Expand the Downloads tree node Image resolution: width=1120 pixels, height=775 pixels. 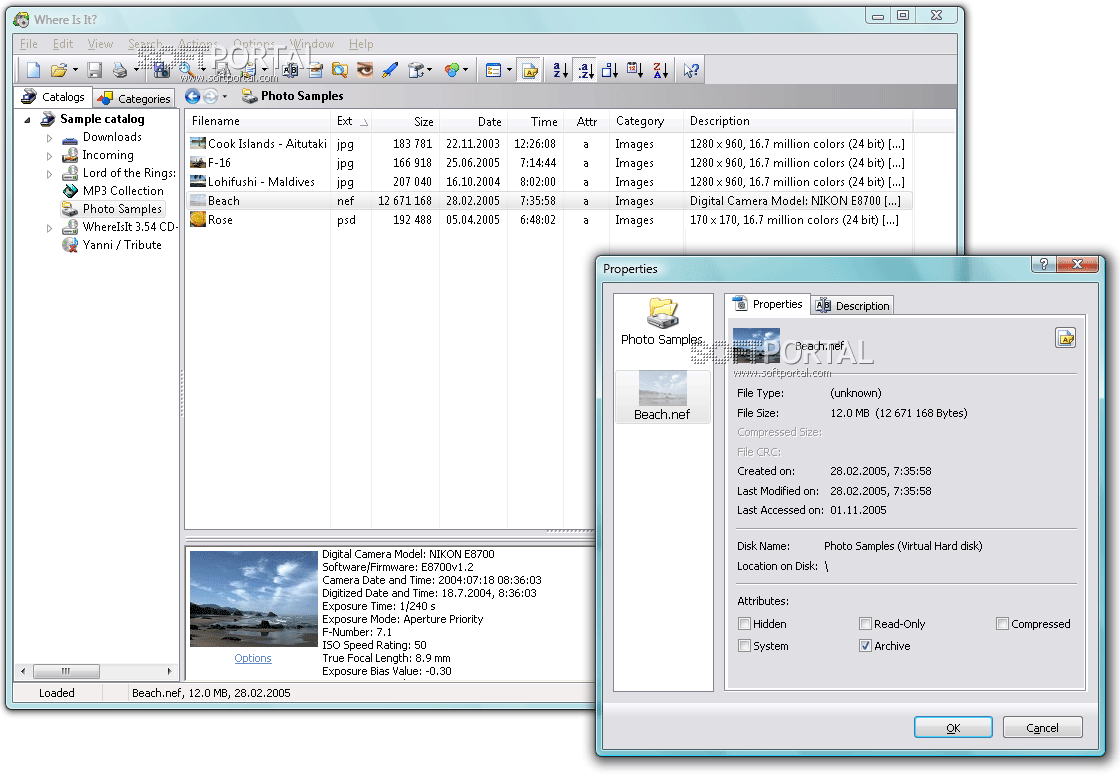point(49,137)
